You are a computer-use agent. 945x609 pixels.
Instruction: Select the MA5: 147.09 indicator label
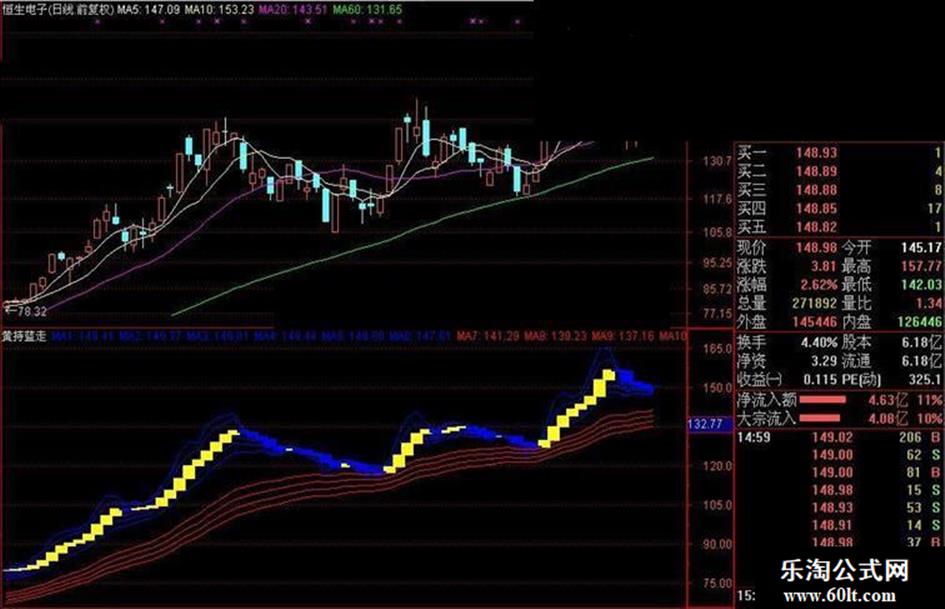[x=149, y=9]
